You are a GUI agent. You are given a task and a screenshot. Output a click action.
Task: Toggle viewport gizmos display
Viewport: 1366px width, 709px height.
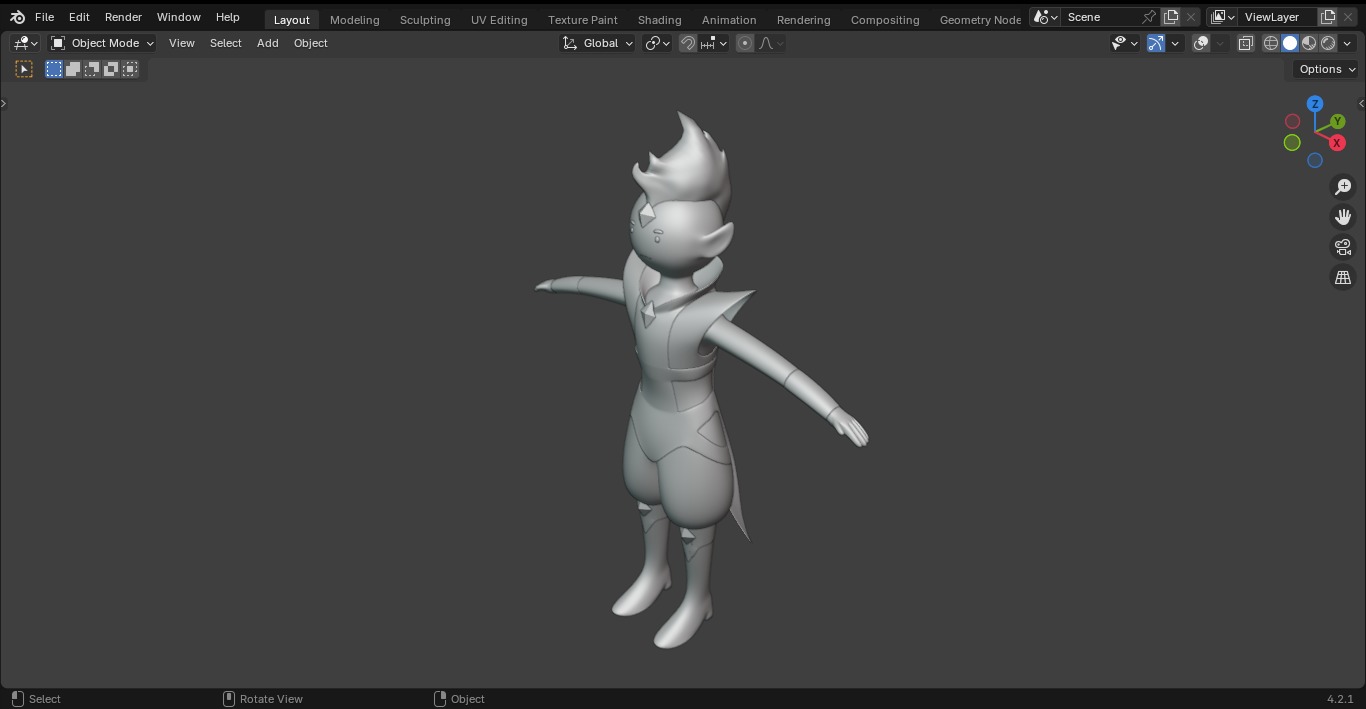click(1156, 43)
